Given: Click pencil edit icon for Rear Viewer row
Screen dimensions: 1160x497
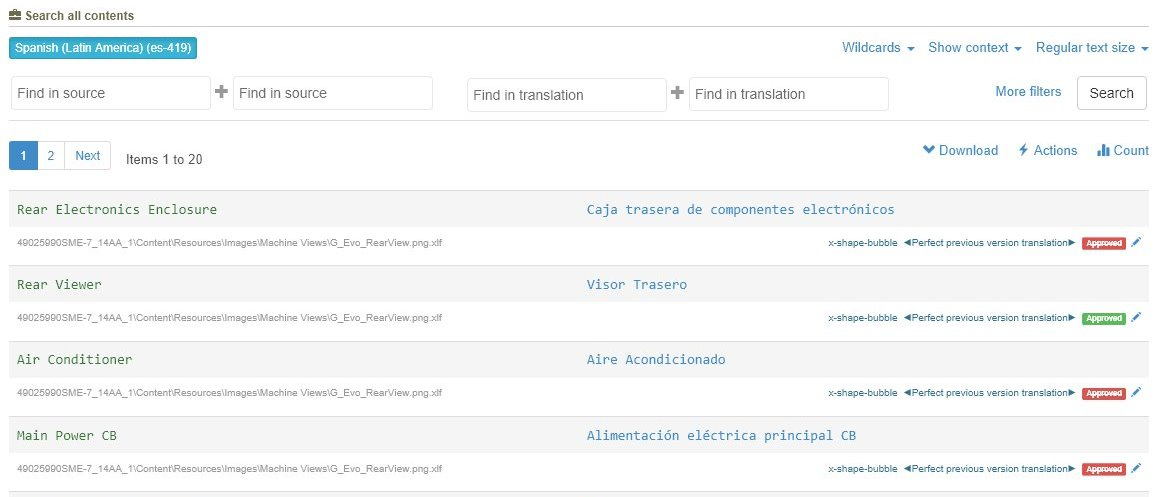Looking at the screenshot, I should [x=1136, y=317].
